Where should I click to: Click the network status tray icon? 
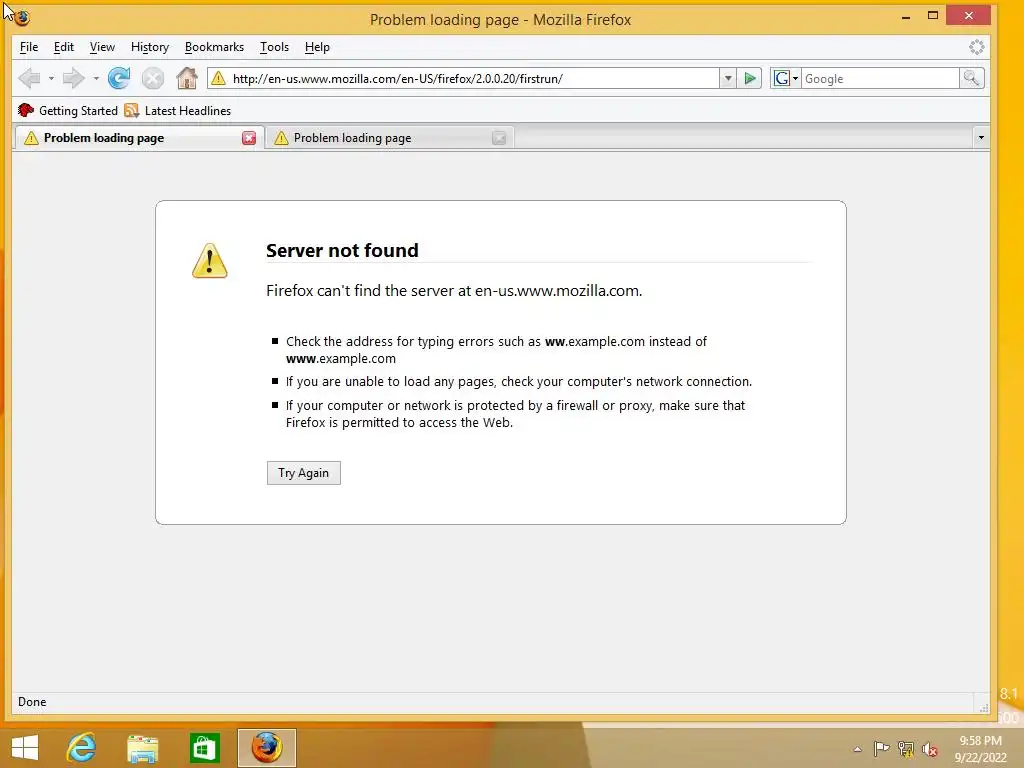(x=906, y=749)
